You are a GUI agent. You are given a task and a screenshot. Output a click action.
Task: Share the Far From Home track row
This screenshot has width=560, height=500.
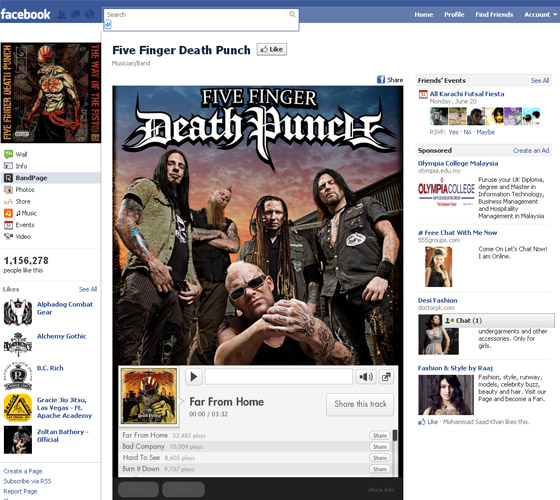coord(380,436)
